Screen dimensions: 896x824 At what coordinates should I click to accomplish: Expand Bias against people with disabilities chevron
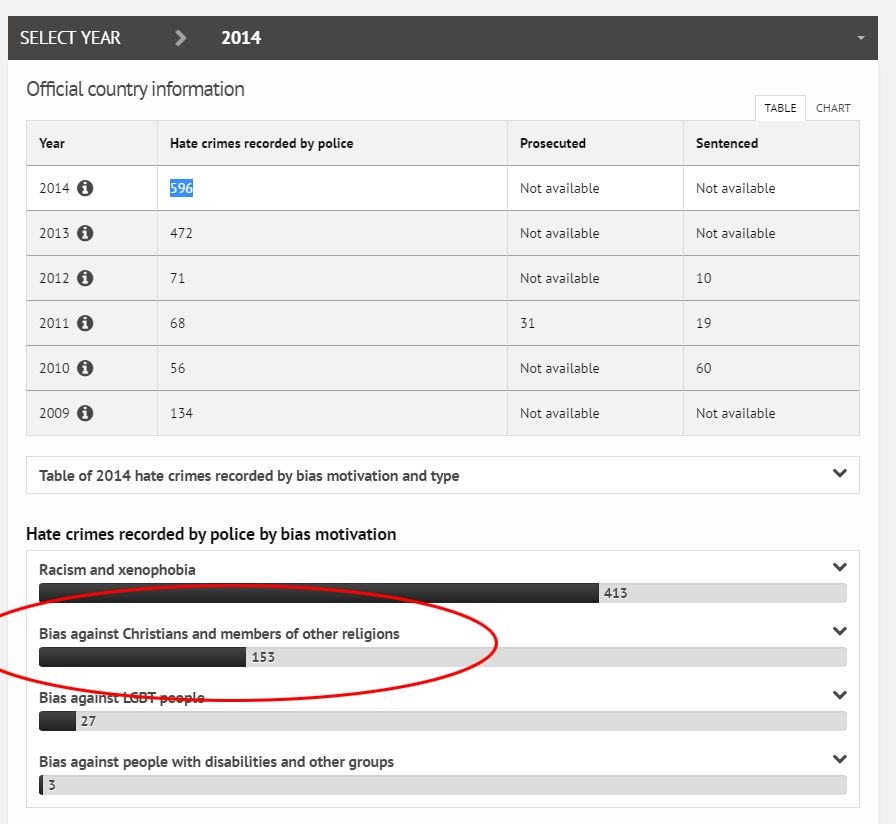coord(839,759)
